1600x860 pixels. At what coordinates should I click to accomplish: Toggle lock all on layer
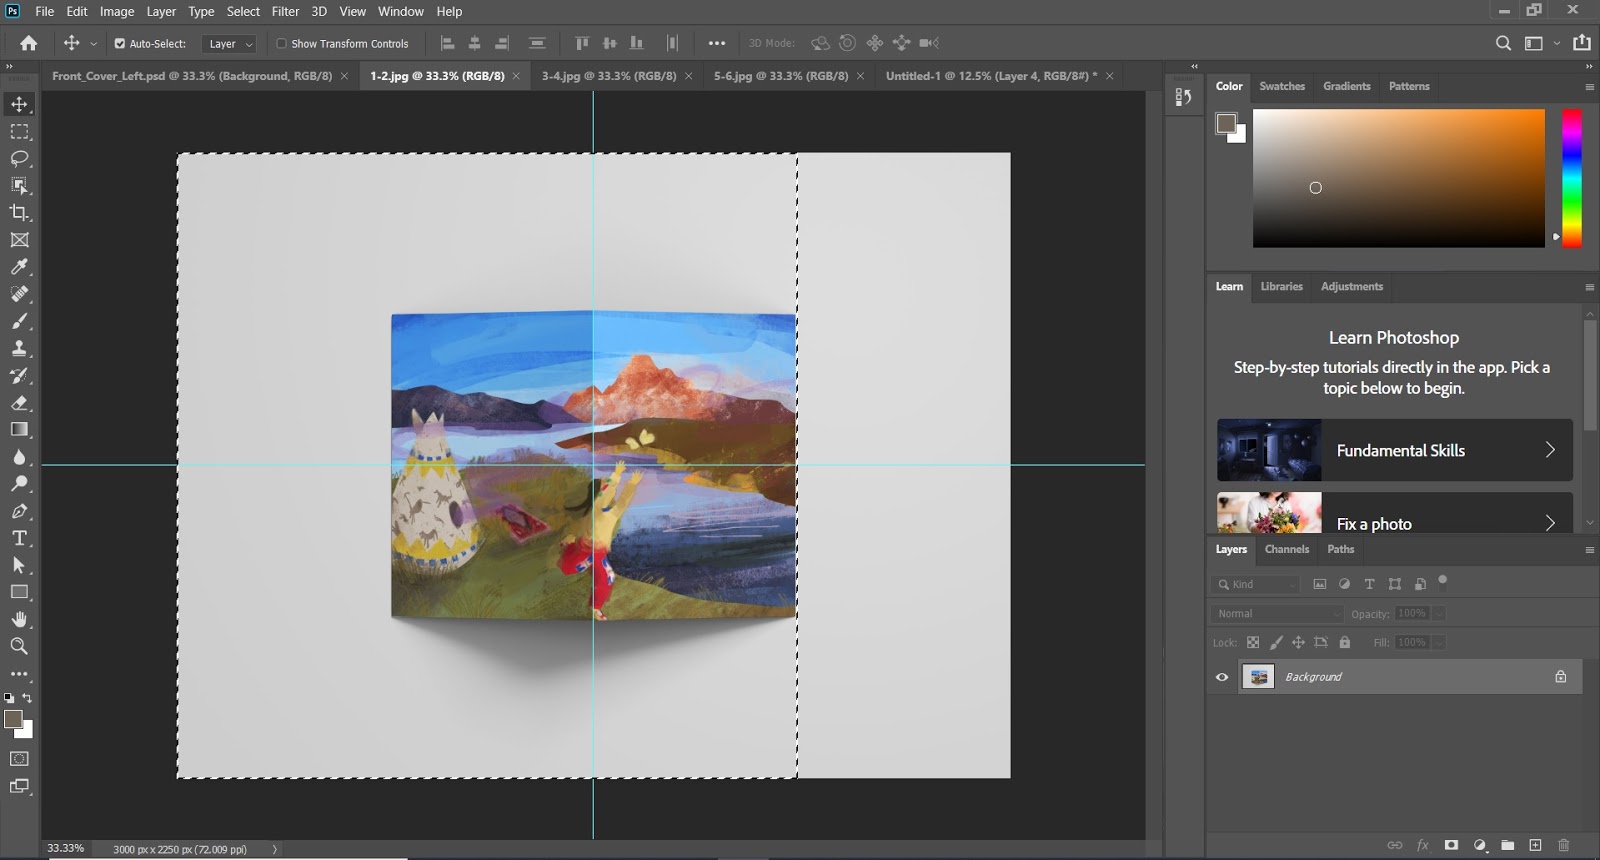1345,643
